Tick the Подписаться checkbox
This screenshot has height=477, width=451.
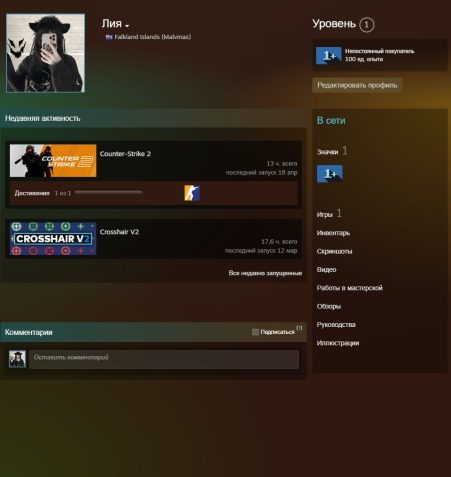click(255, 332)
